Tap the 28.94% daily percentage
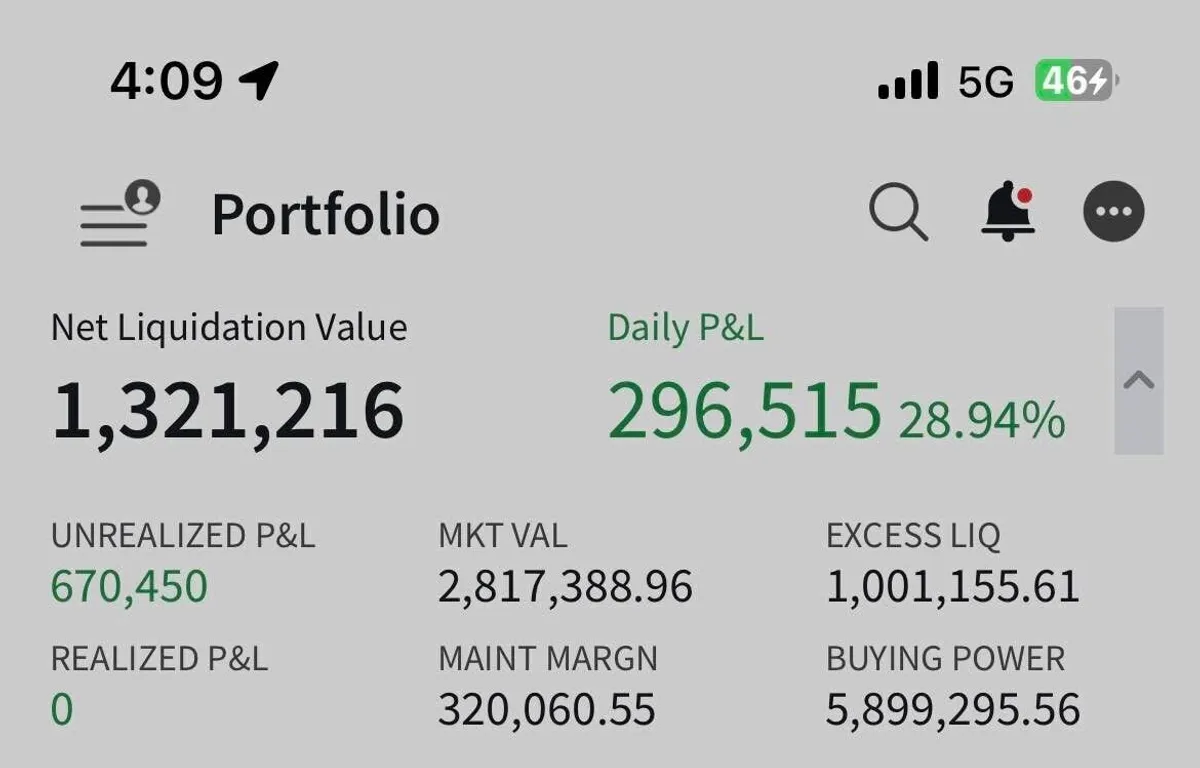This screenshot has width=1200, height=768. tap(981, 421)
